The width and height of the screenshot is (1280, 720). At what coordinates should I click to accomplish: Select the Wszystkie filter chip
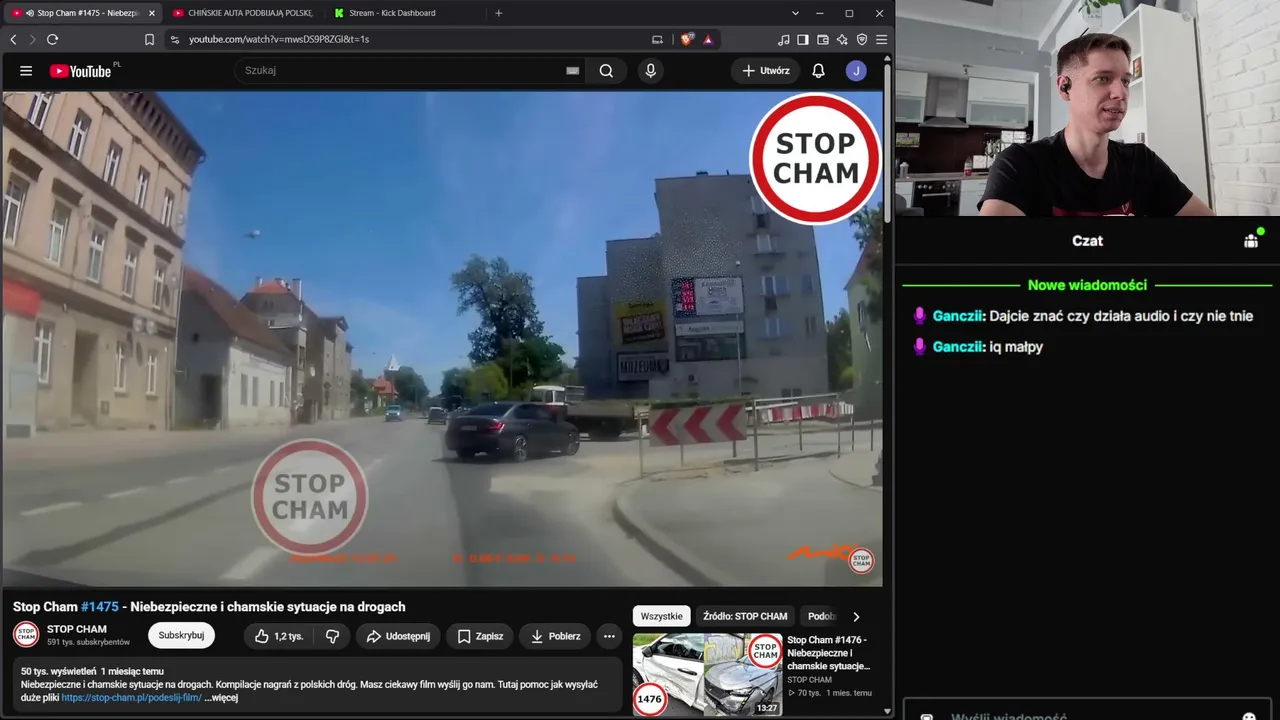(661, 616)
